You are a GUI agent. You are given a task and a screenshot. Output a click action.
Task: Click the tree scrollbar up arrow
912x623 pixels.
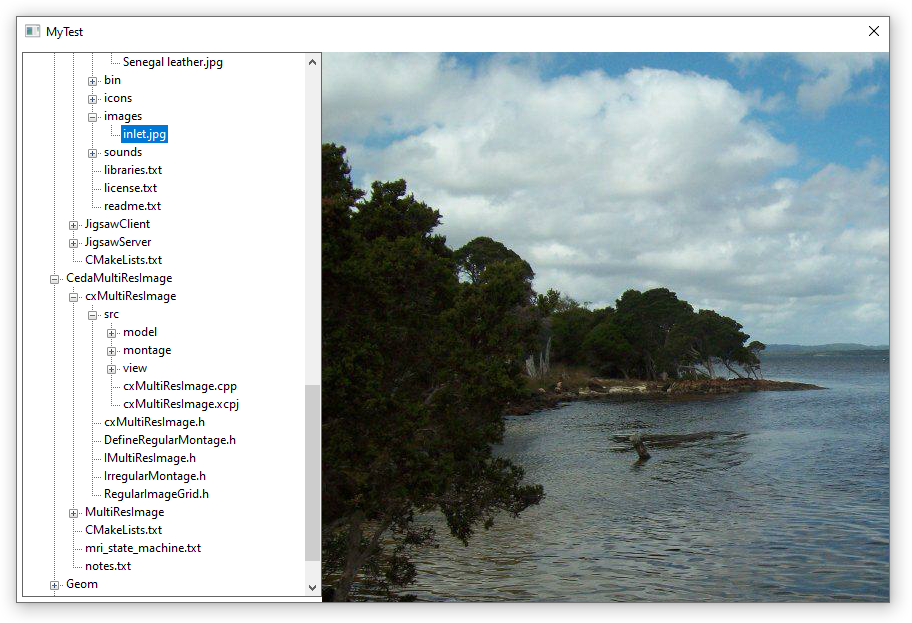(312, 62)
